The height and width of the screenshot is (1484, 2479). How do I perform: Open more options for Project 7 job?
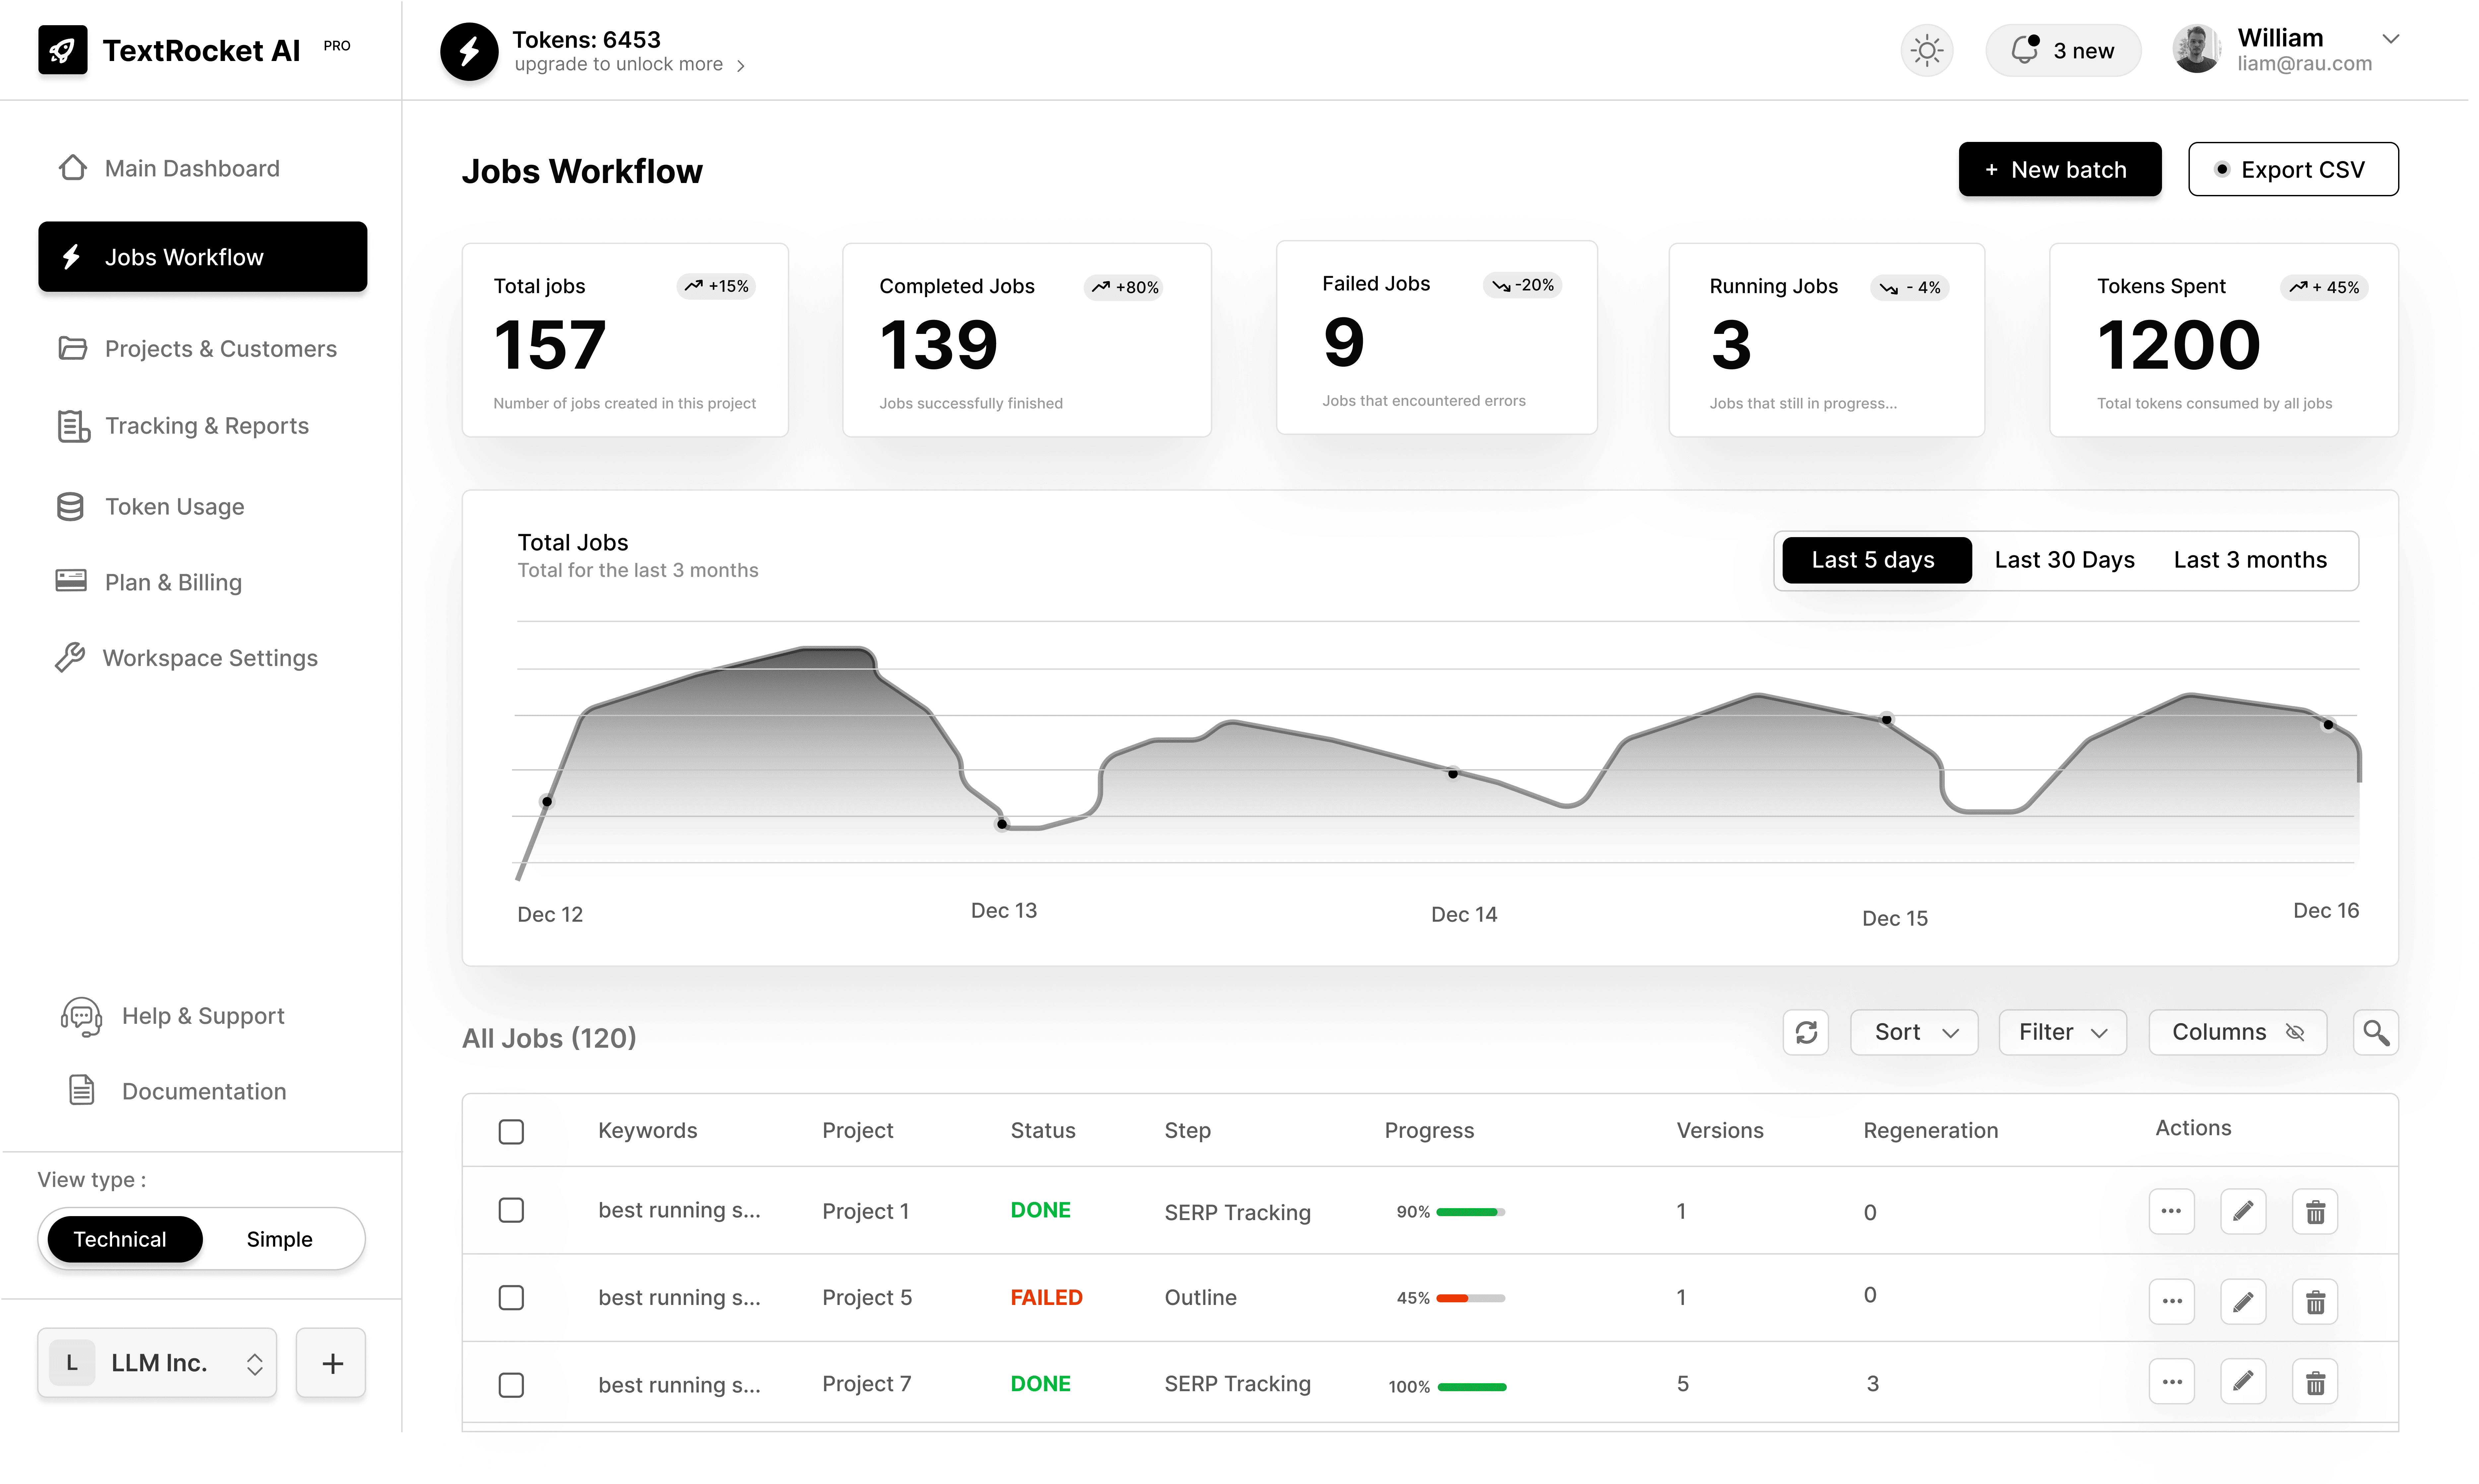[2171, 1382]
